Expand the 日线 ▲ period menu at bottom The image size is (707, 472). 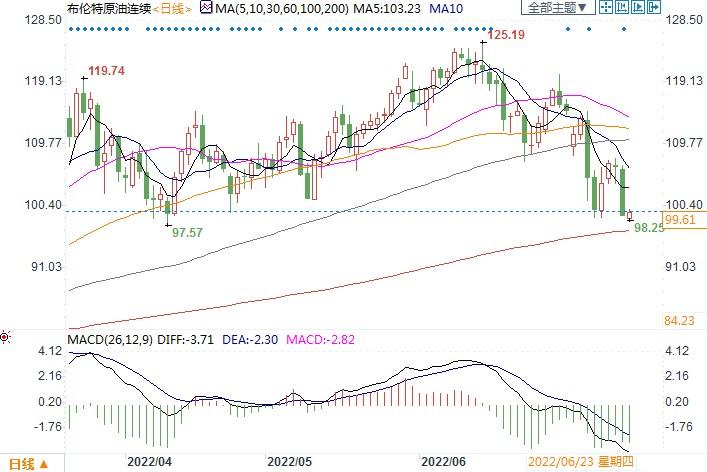pos(29,464)
